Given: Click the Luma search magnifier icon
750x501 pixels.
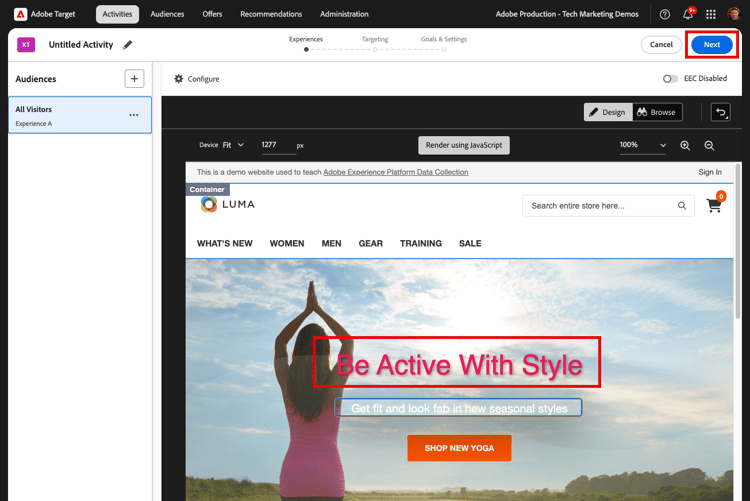Looking at the screenshot, I should point(682,206).
